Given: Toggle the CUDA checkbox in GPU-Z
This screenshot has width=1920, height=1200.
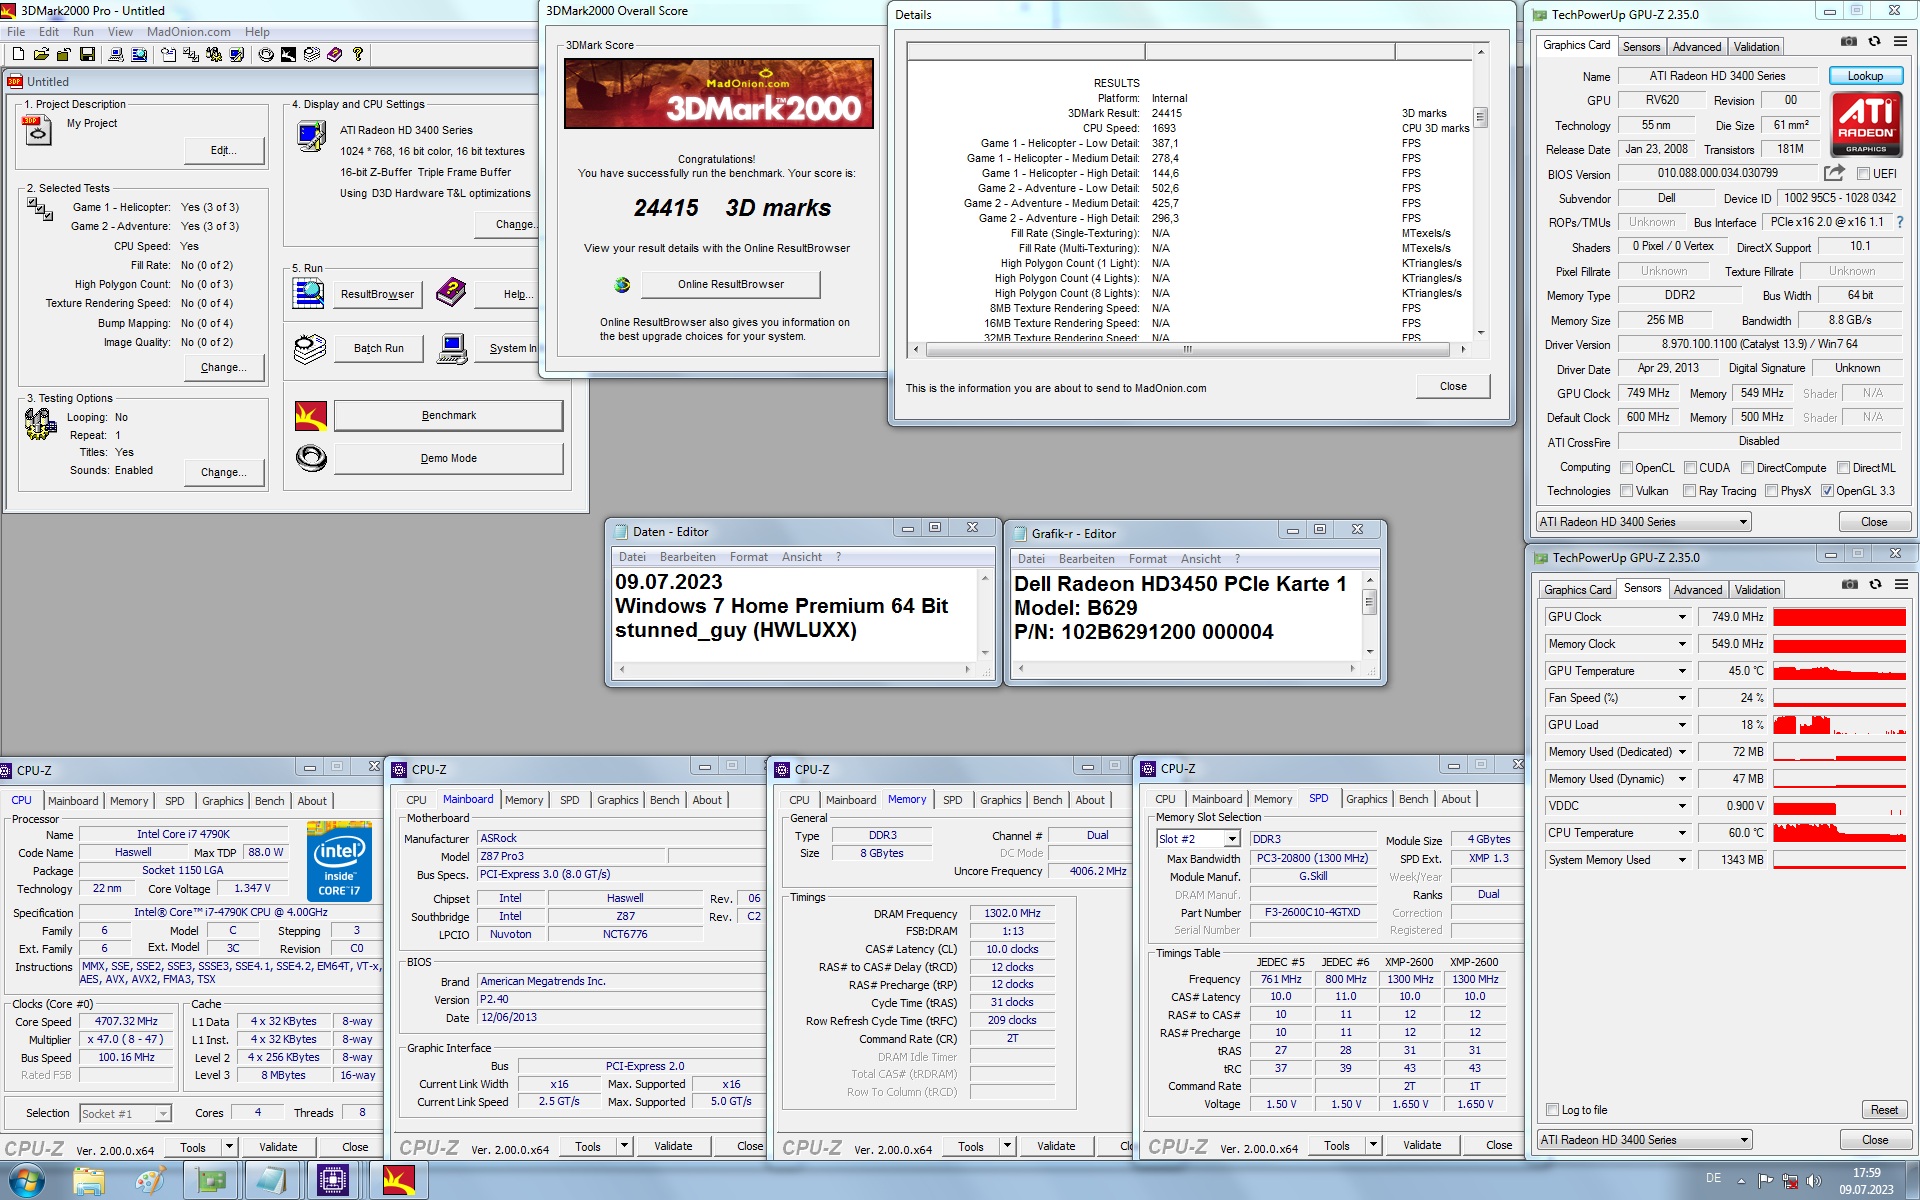Looking at the screenshot, I should click(1691, 468).
